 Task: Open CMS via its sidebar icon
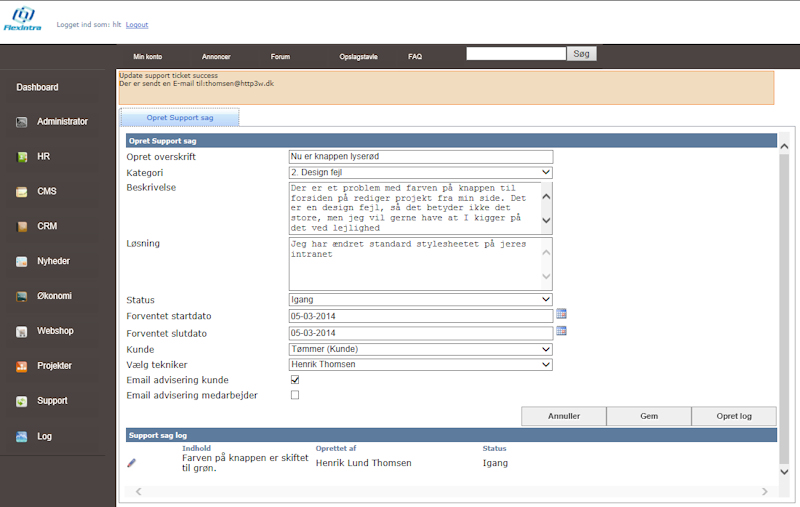click(21, 192)
